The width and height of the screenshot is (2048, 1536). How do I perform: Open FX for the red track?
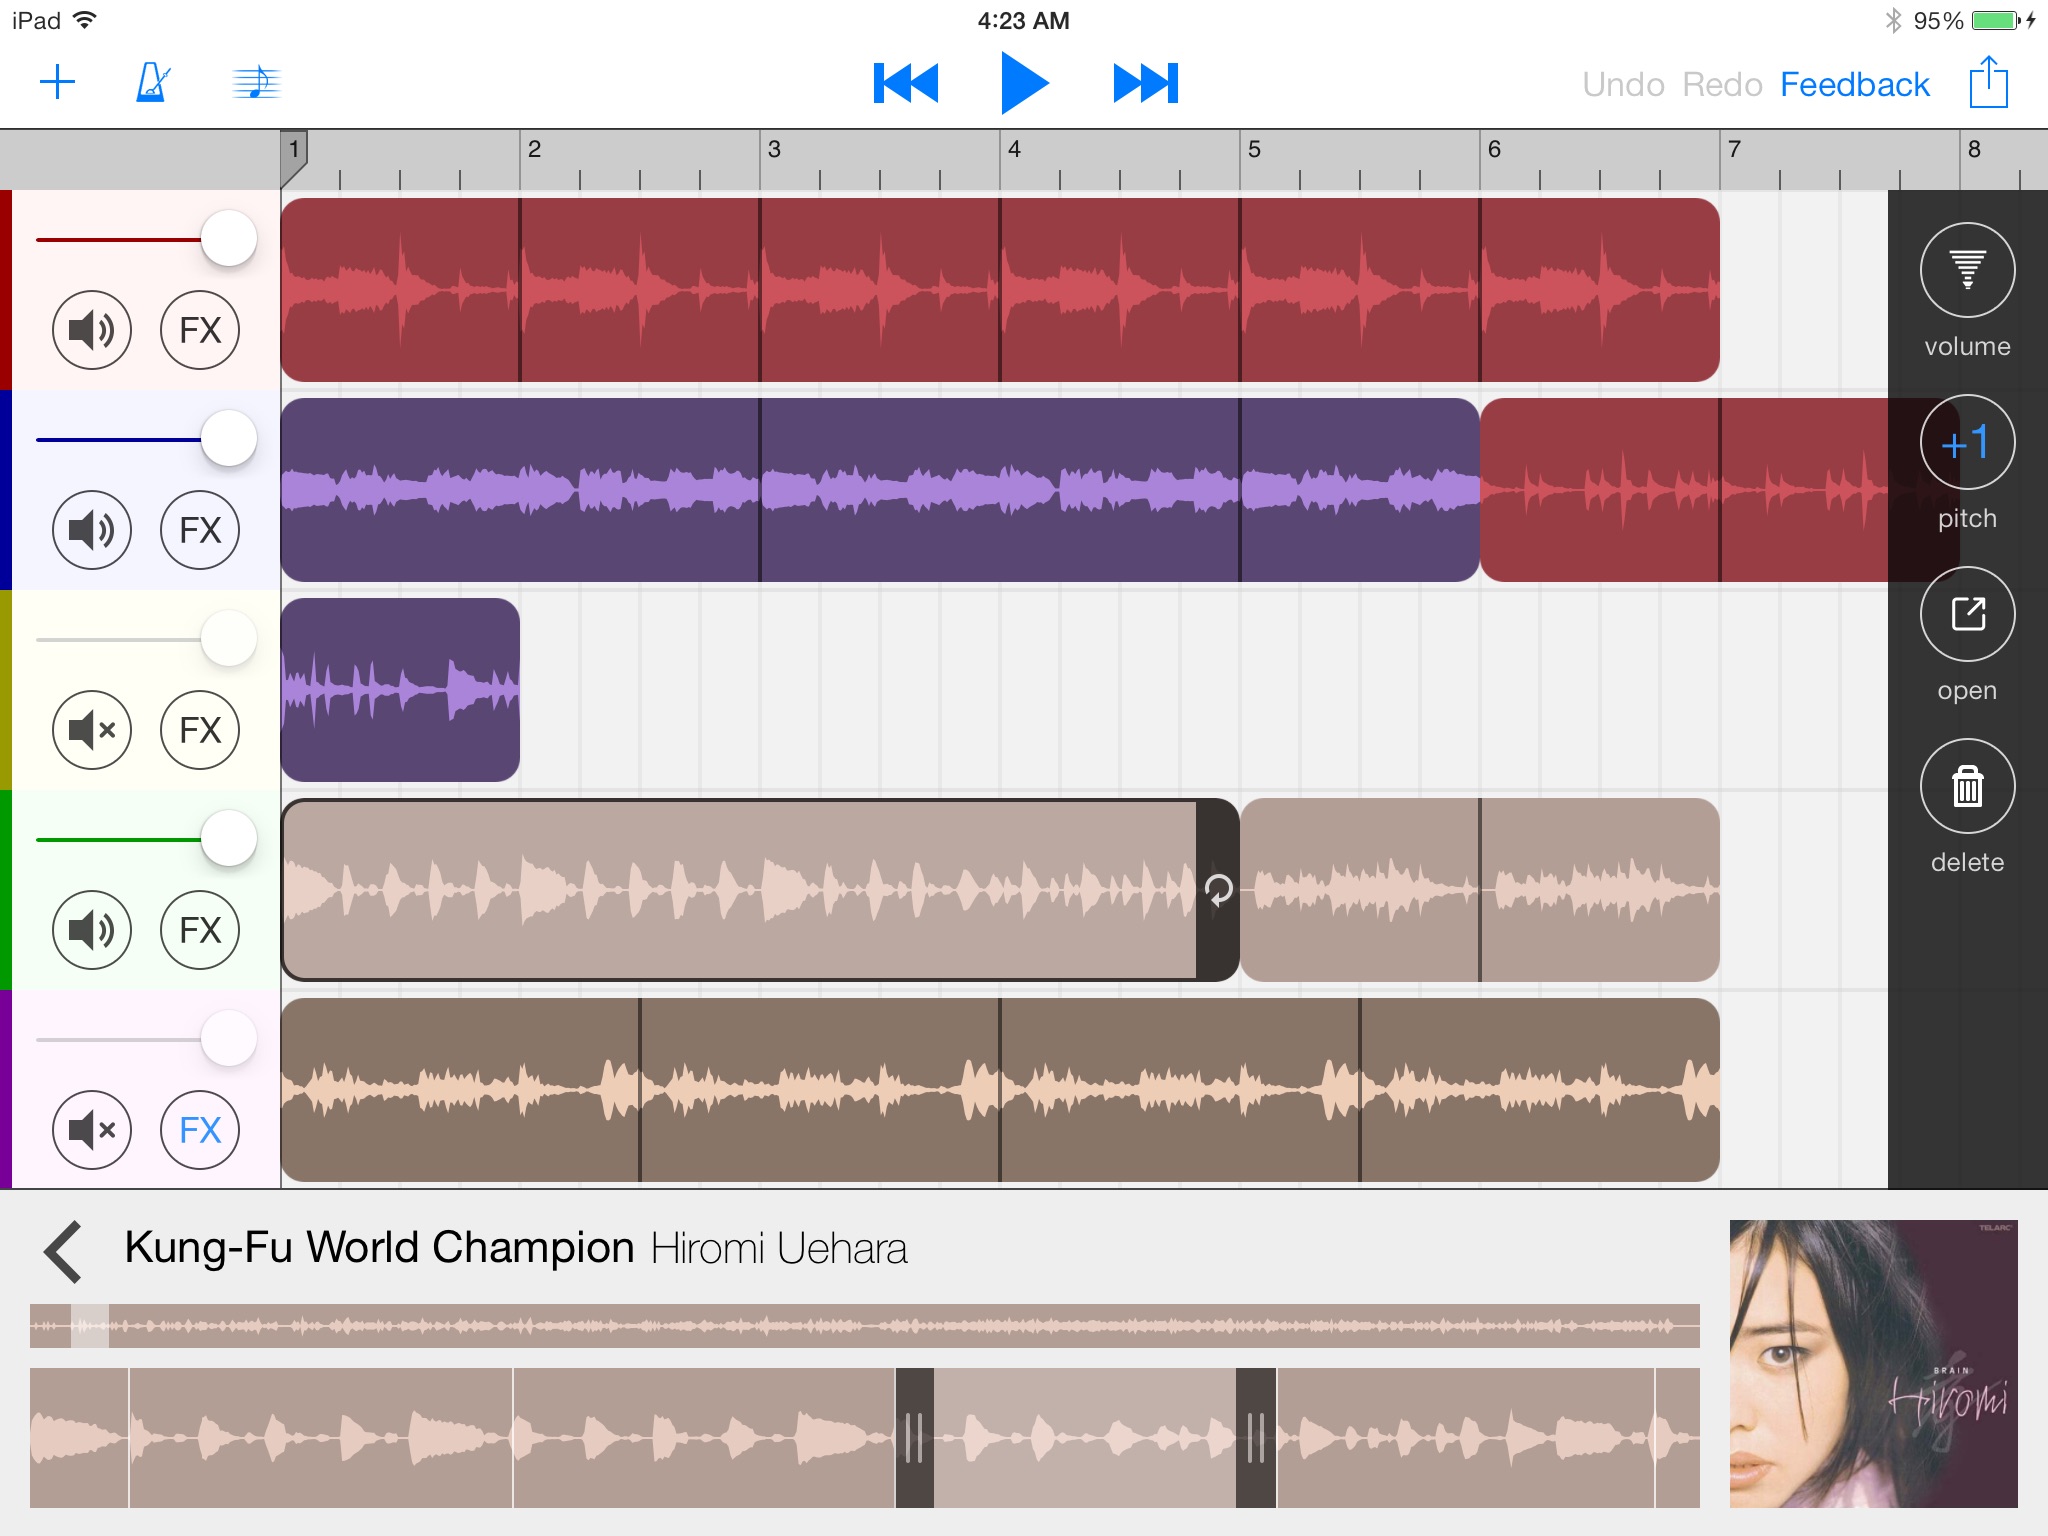200,330
